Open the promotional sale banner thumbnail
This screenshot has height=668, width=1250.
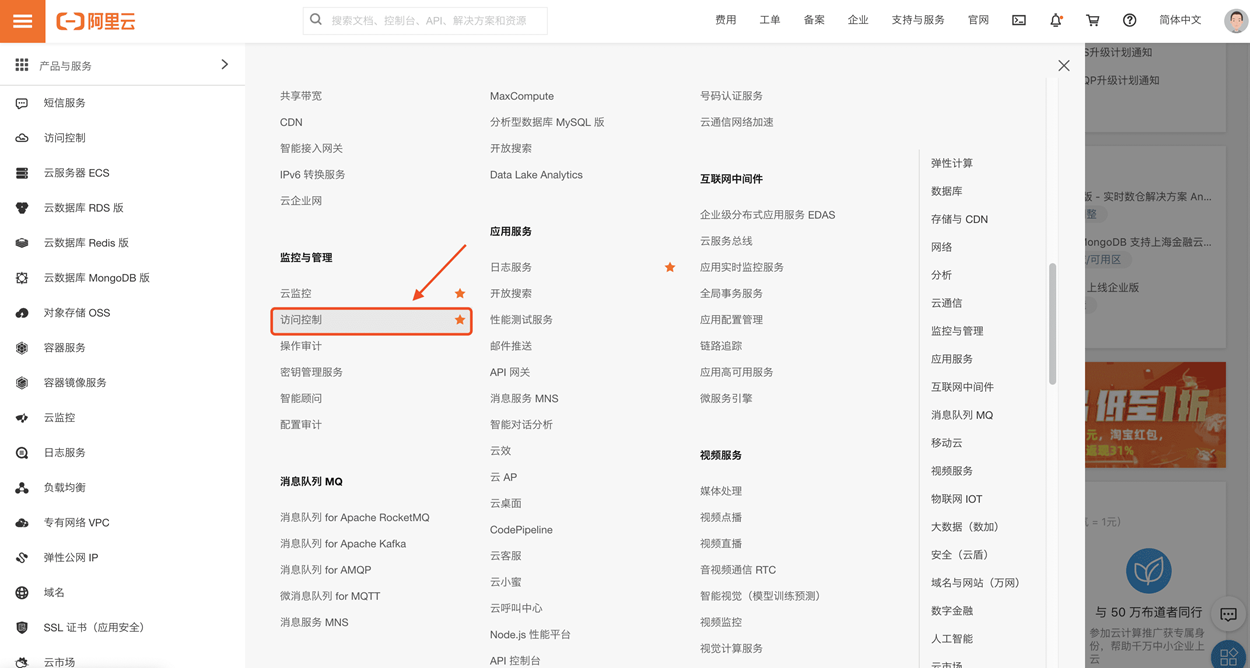(1155, 415)
